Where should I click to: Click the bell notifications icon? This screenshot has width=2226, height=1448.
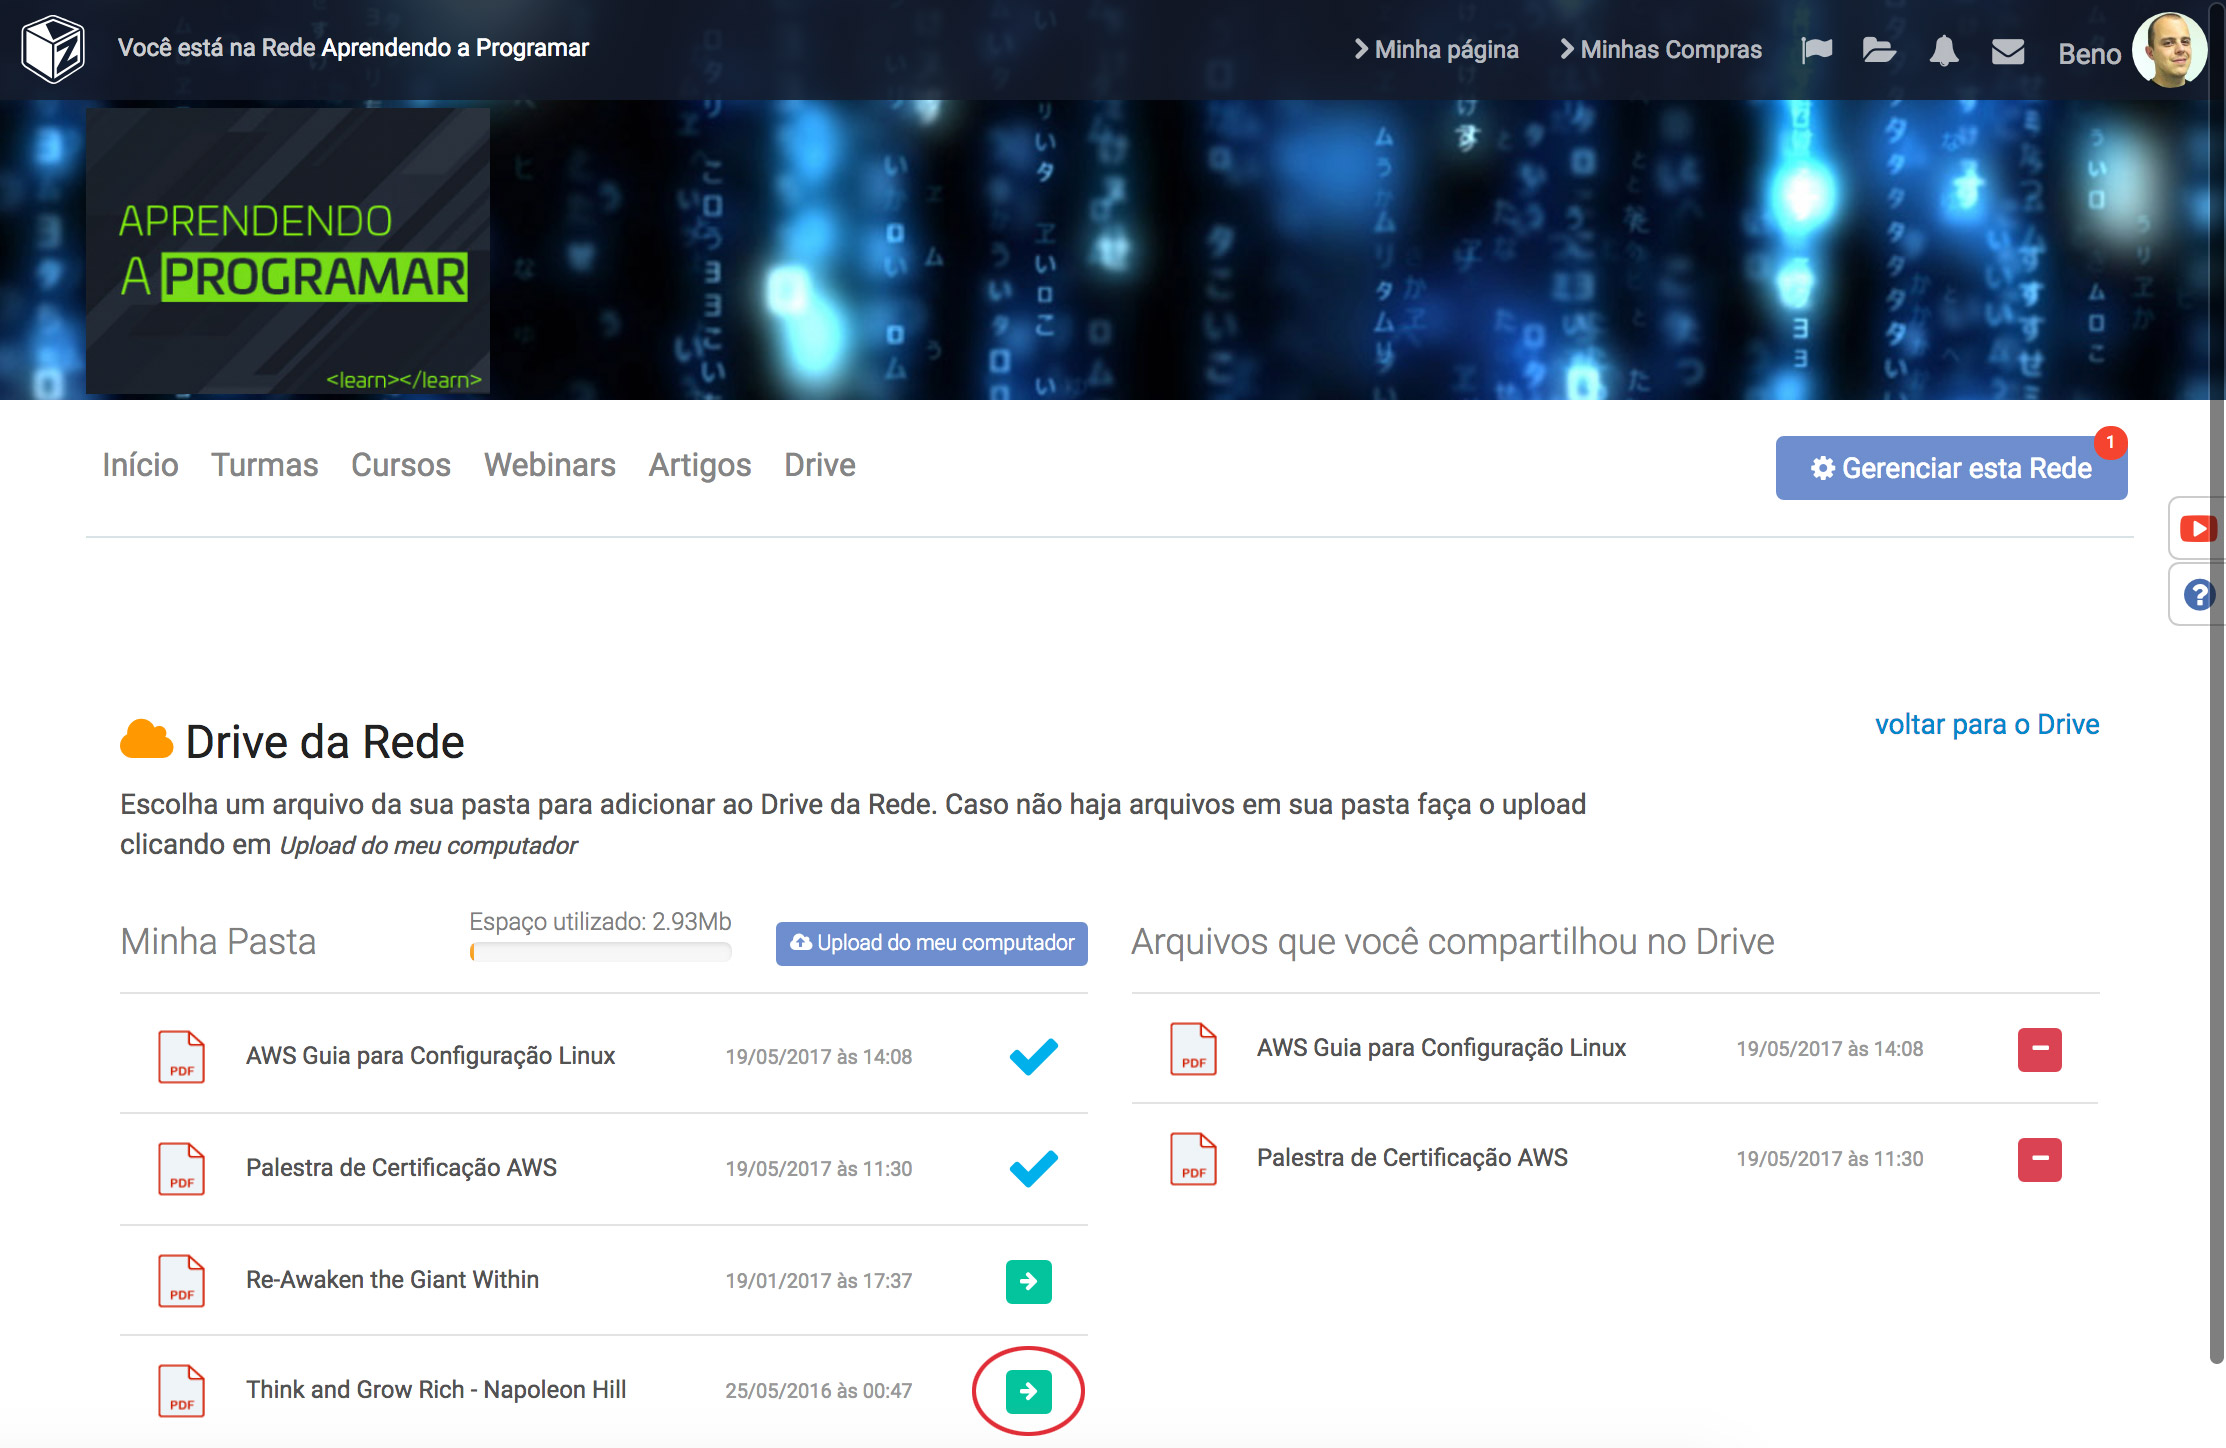coord(1943,50)
